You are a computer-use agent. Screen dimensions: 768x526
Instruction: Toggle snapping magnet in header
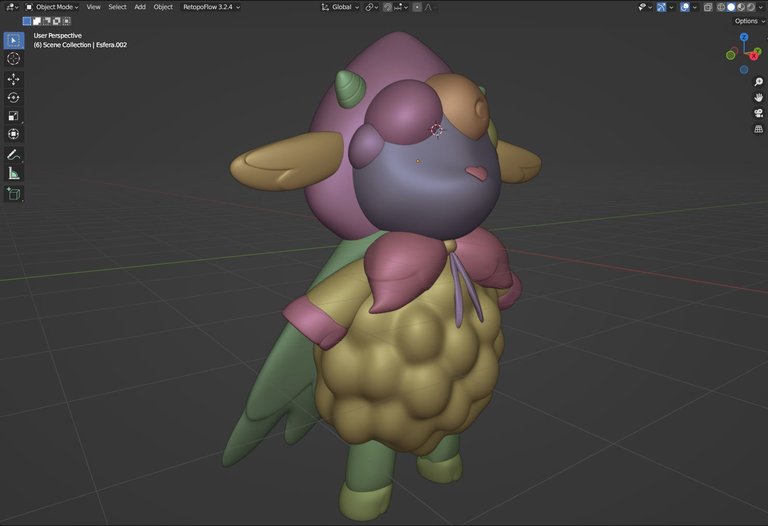click(387, 7)
